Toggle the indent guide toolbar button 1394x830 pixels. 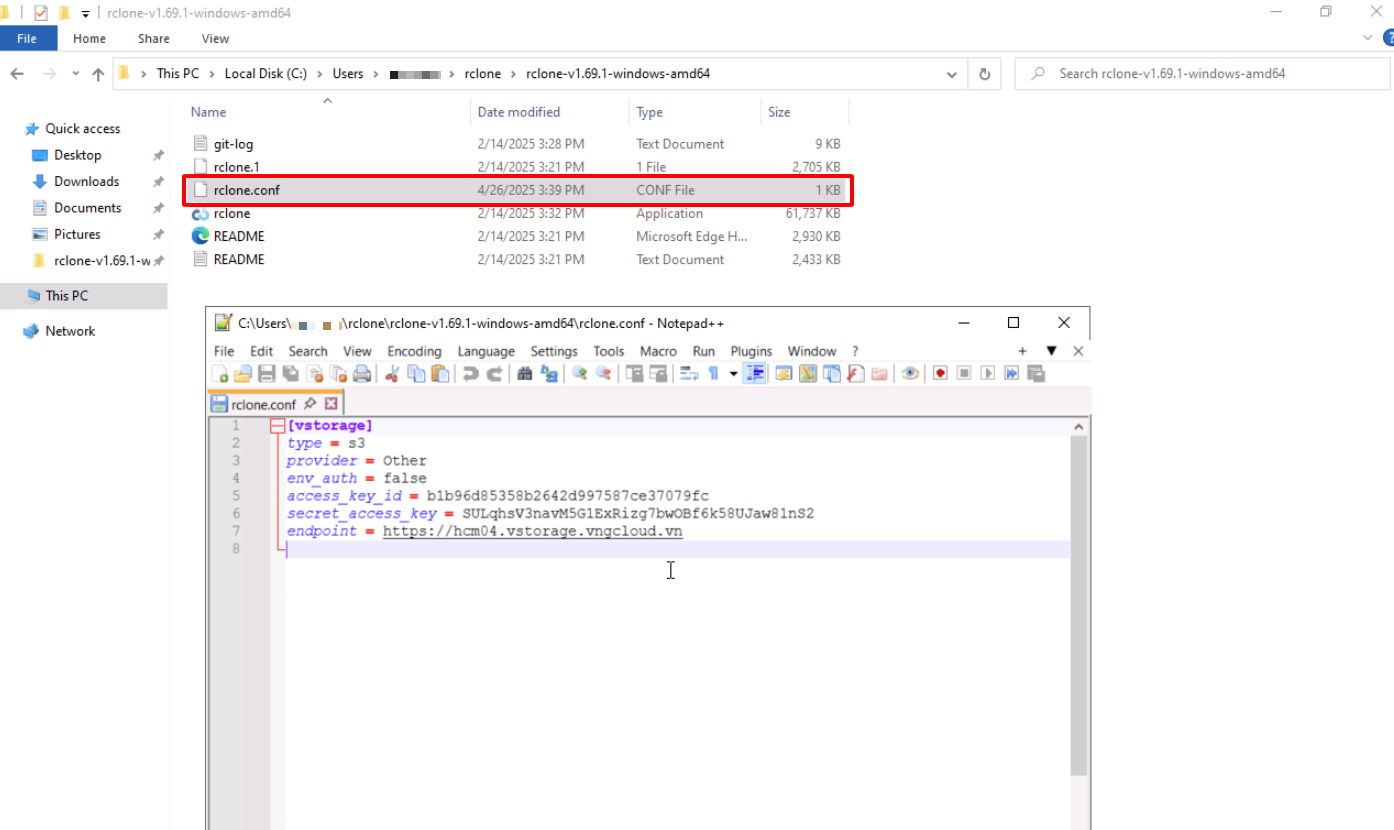(755, 374)
